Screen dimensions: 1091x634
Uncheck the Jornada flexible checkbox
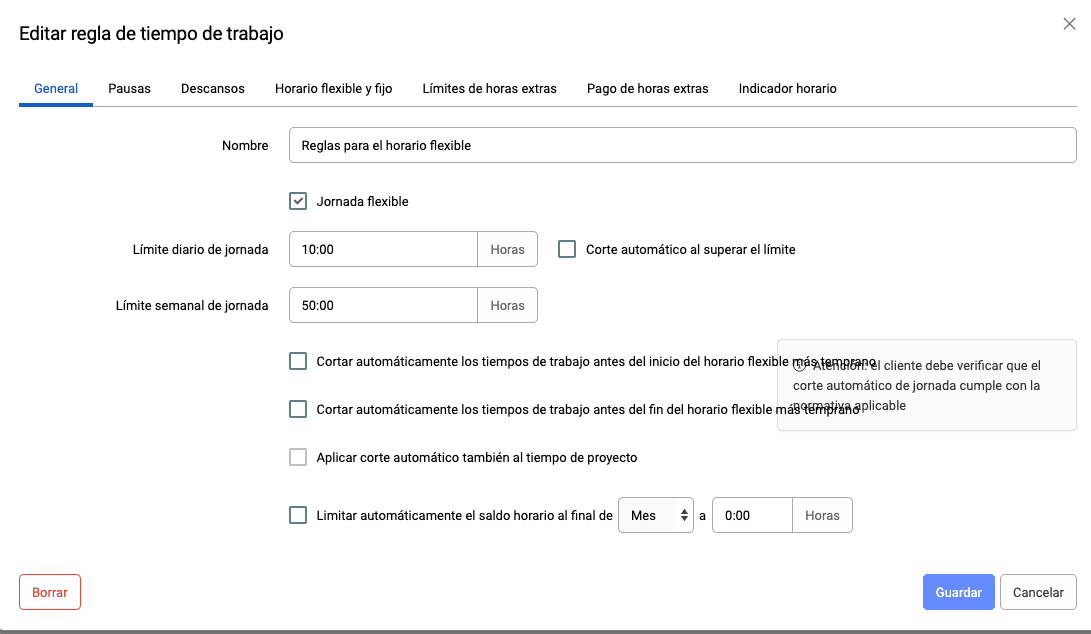click(298, 201)
